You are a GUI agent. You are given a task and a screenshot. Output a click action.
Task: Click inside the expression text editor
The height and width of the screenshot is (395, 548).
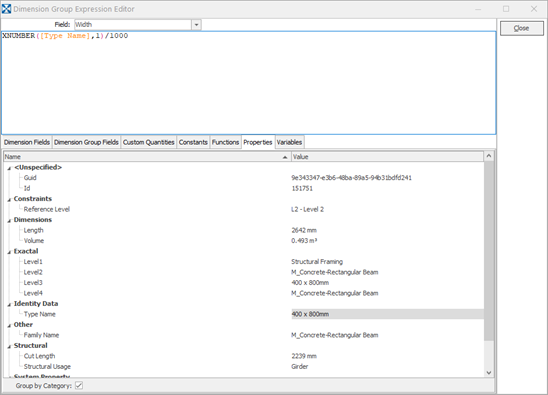pos(248,83)
